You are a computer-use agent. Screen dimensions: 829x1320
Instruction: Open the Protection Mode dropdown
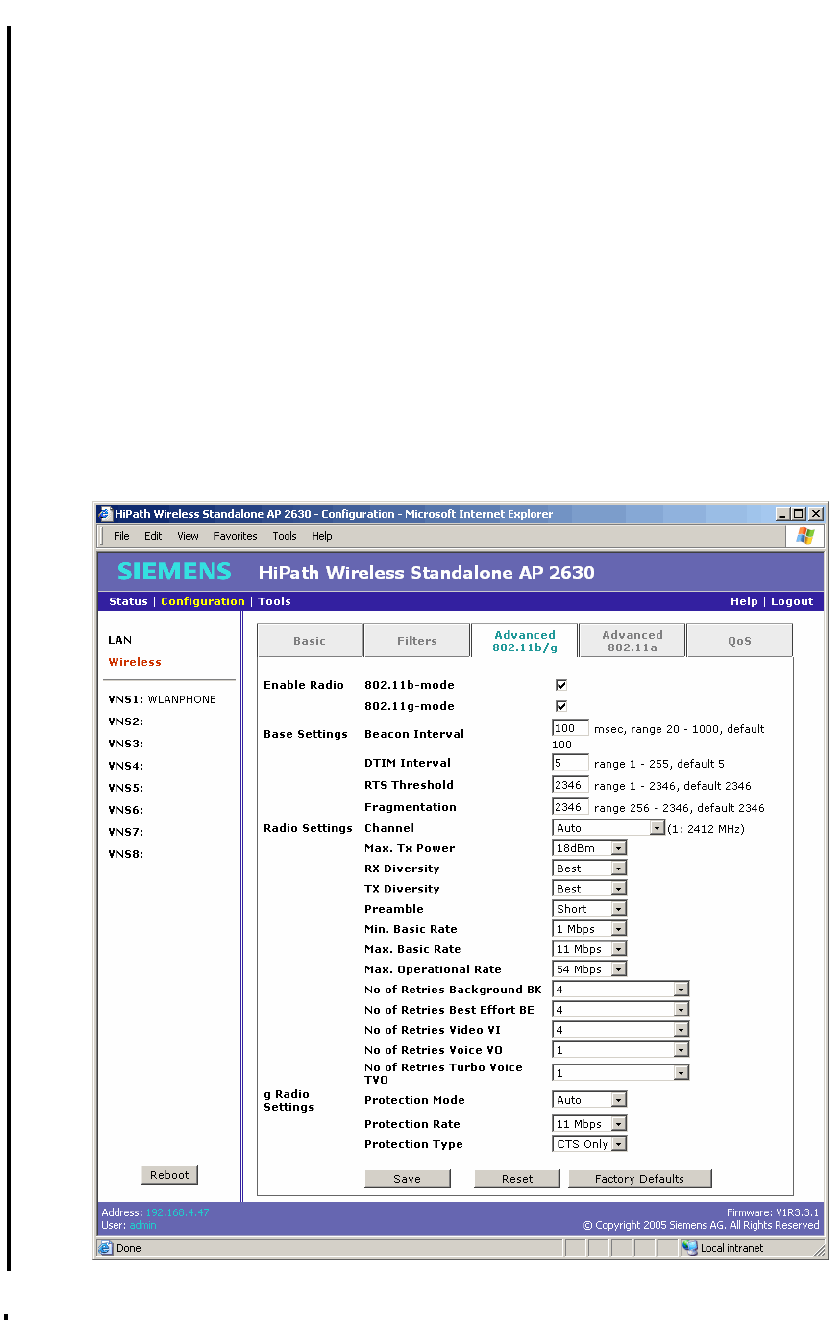tap(590, 1100)
